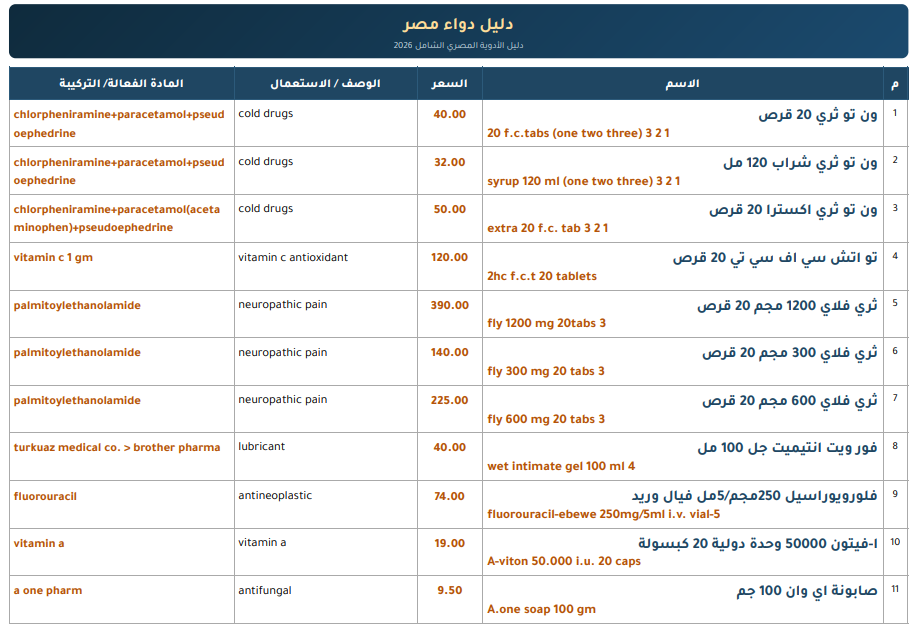This screenshot has width=921, height=632.
Task: Click neuropathic pain in the 390.00 row
Action: [x=283, y=304]
